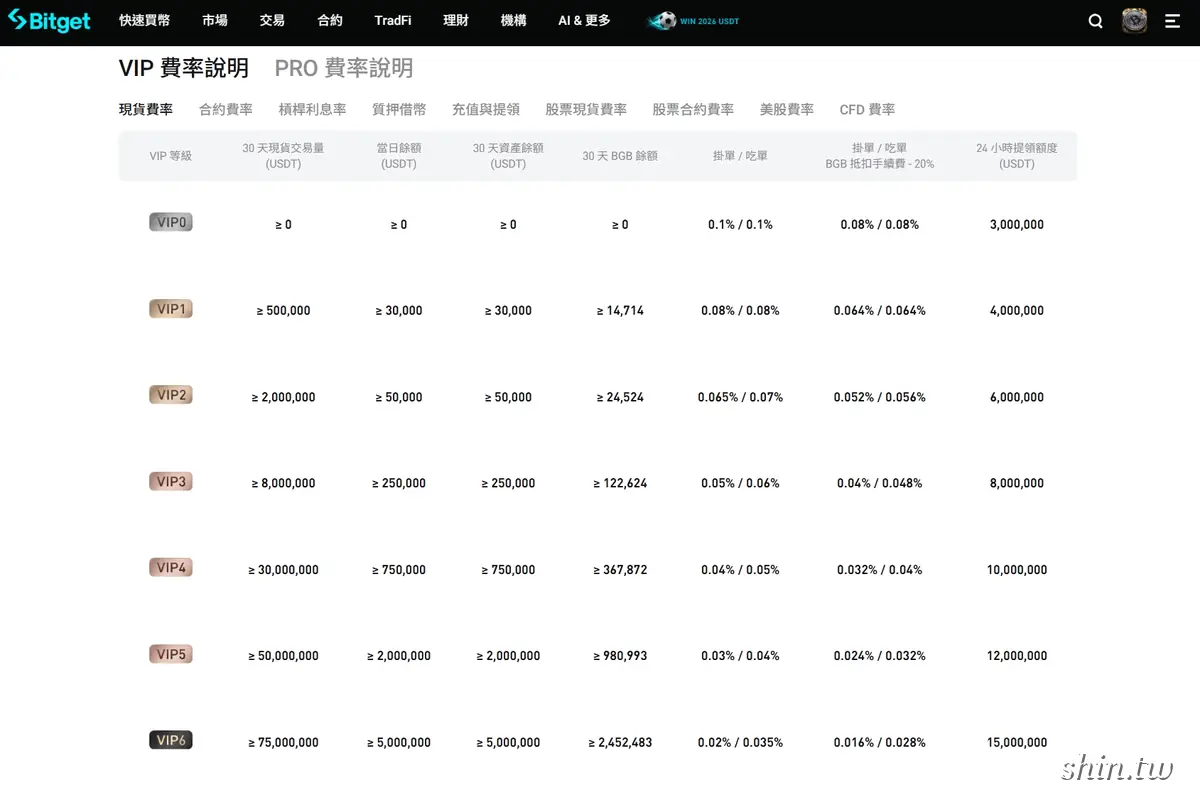The image size is (1200, 800).
Task: Open the 快速買幣 menu
Action: coord(144,20)
